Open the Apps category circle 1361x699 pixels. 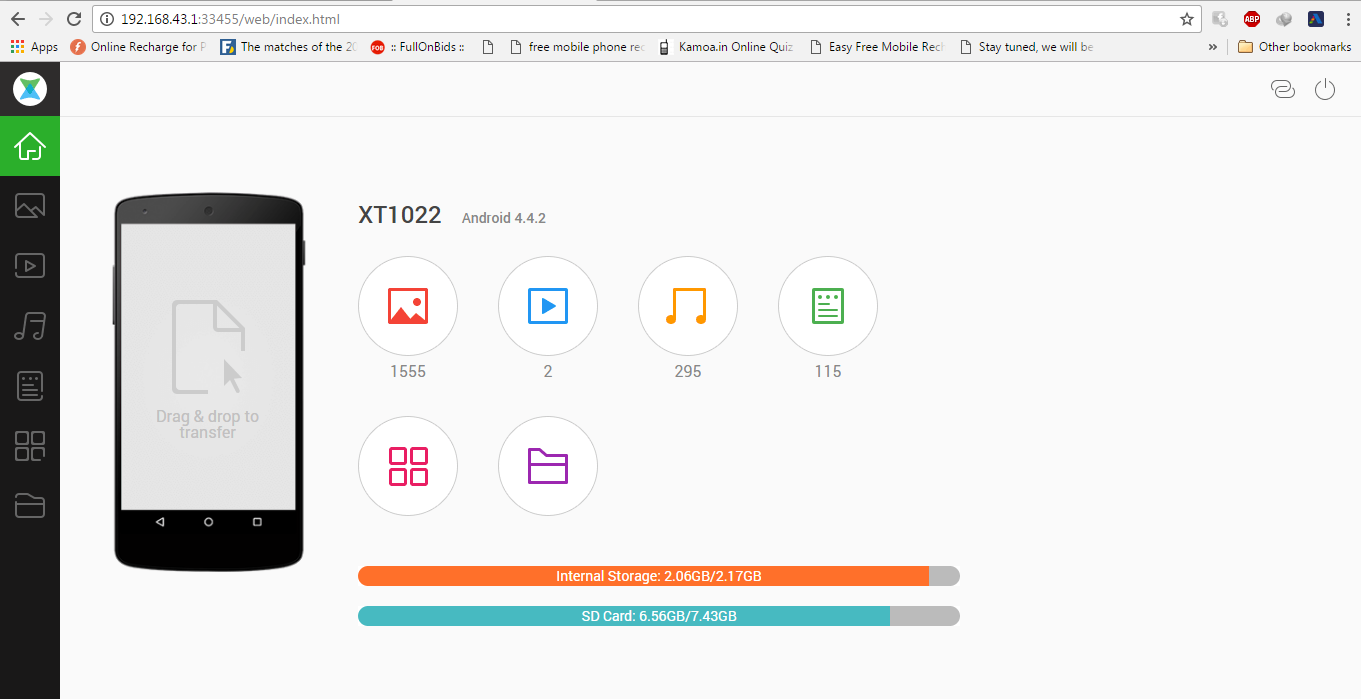(408, 466)
